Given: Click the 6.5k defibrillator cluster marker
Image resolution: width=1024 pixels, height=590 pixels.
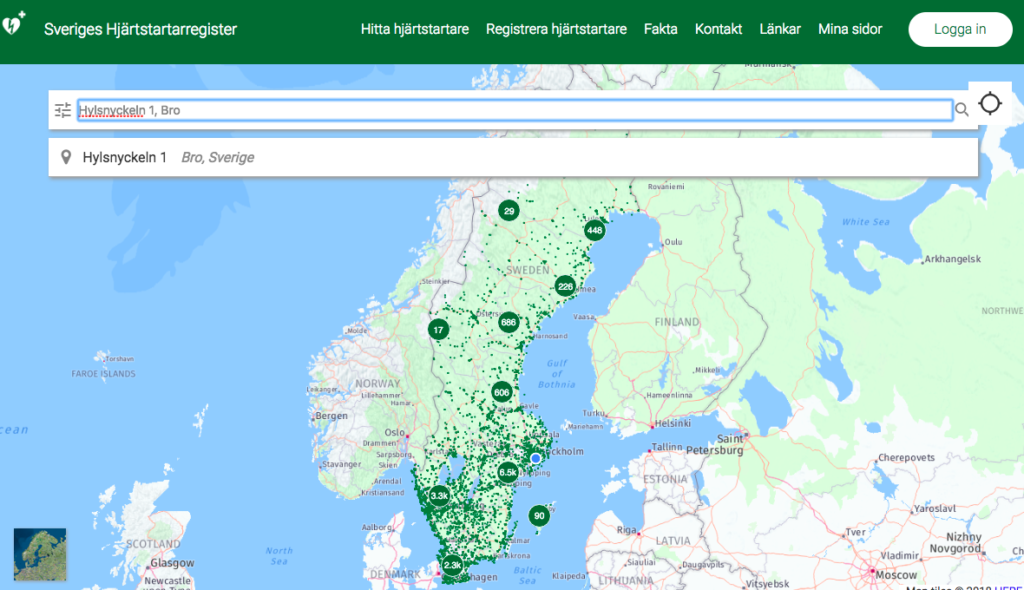Looking at the screenshot, I should tap(507, 470).
